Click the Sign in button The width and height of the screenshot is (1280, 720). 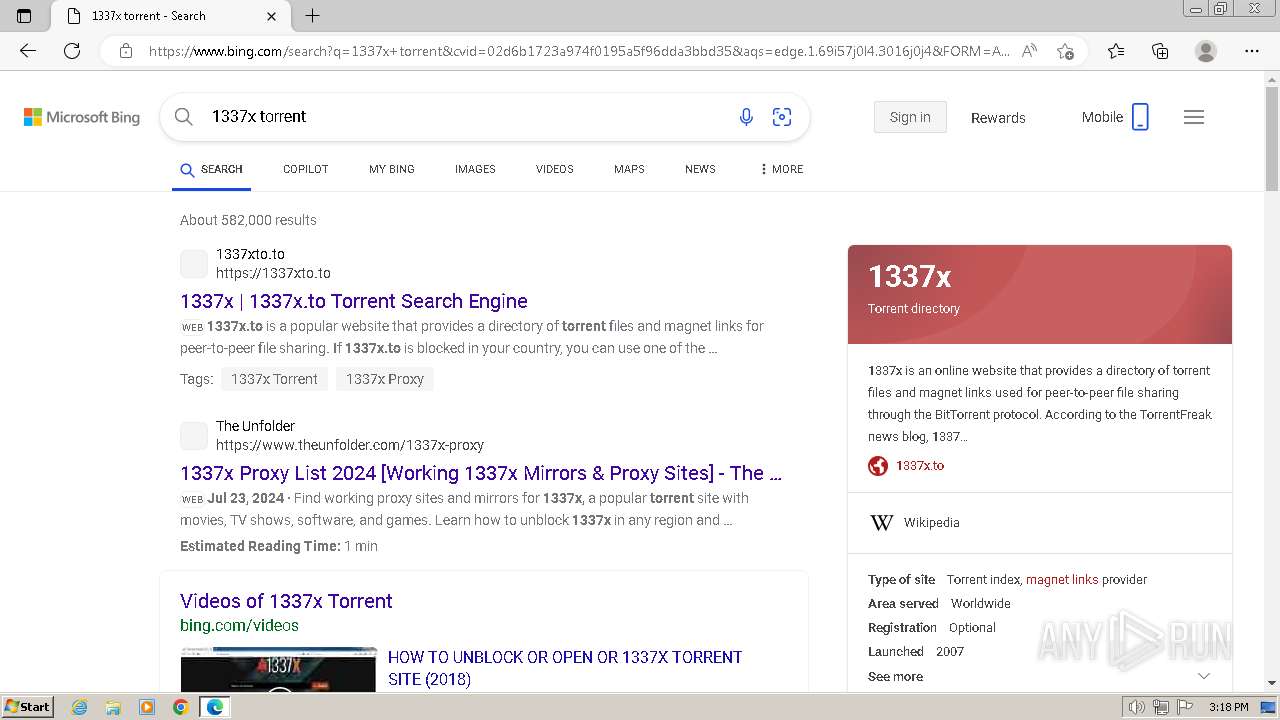click(910, 117)
